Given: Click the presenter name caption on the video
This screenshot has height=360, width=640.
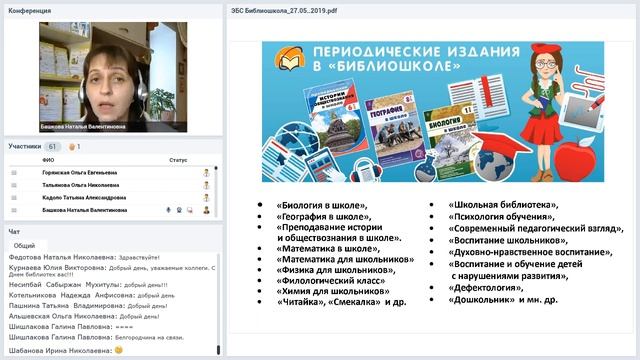Looking at the screenshot, I should click(83, 127).
